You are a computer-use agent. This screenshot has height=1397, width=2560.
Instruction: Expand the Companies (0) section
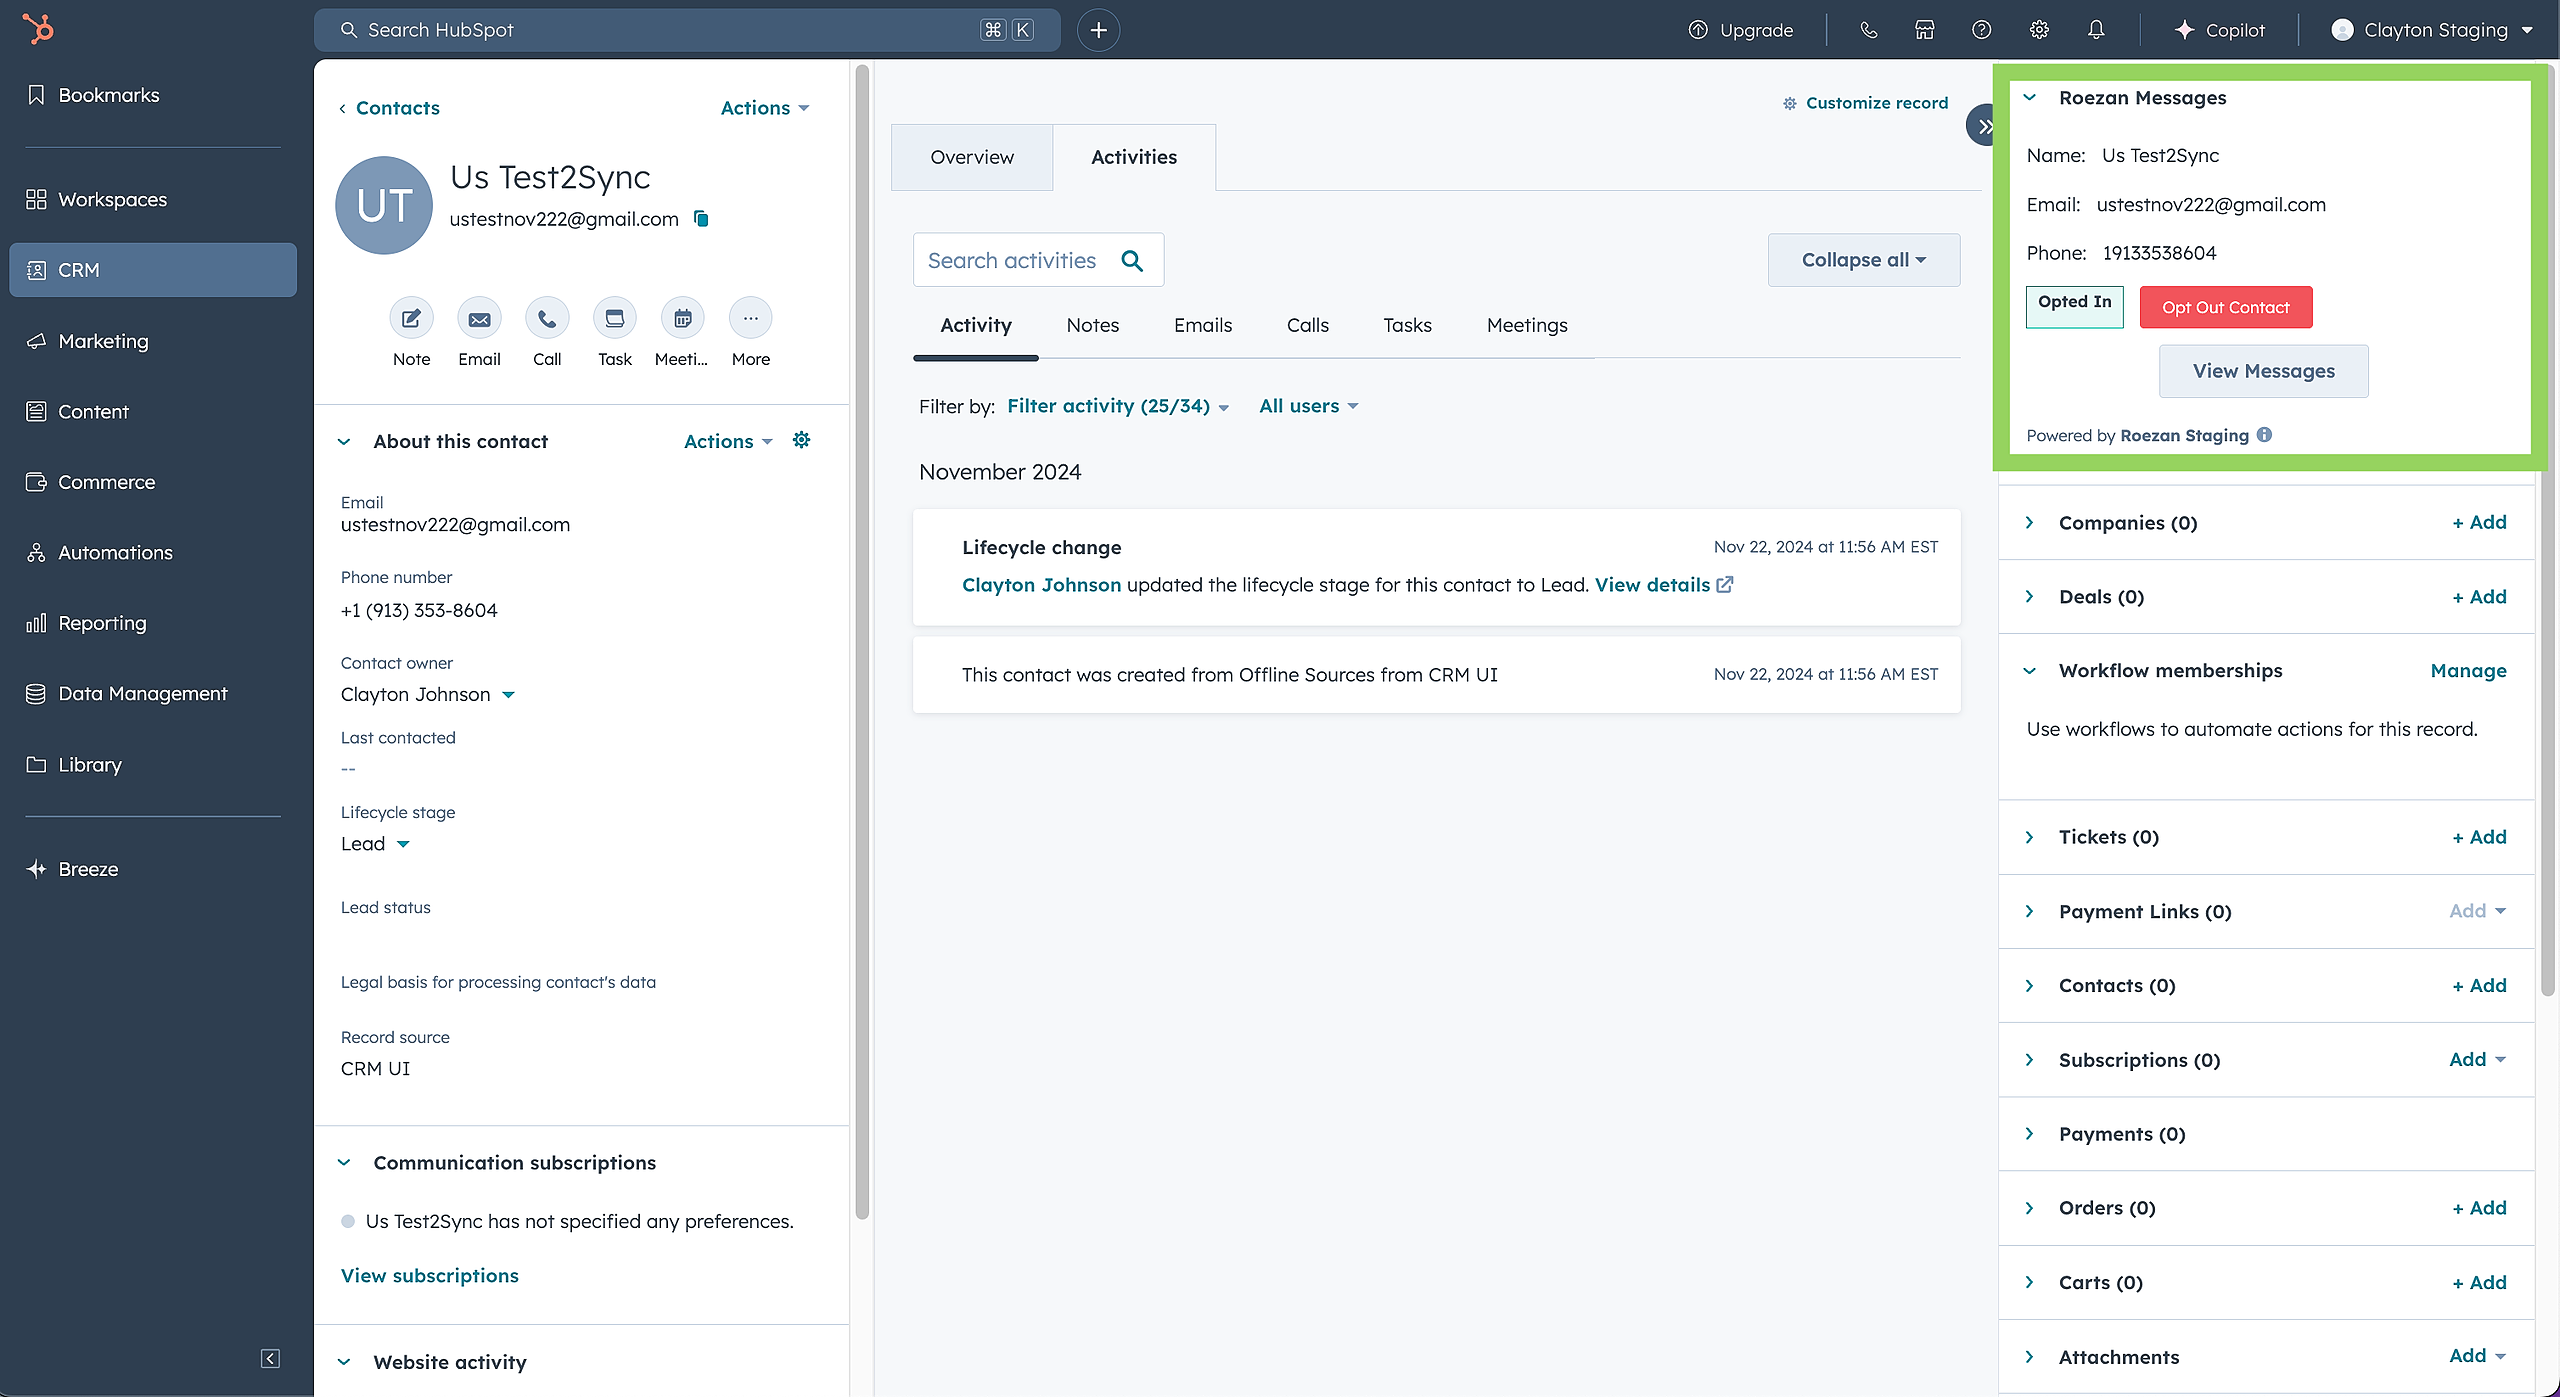2030,523
